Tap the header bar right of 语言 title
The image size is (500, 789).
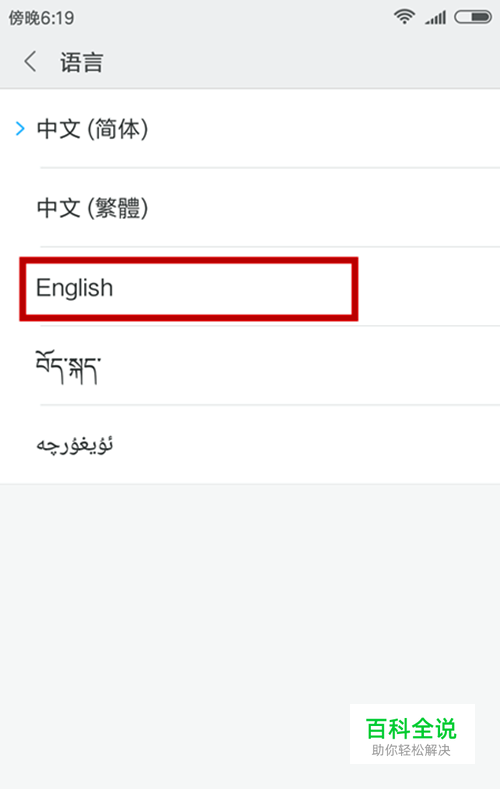(302, 62)
